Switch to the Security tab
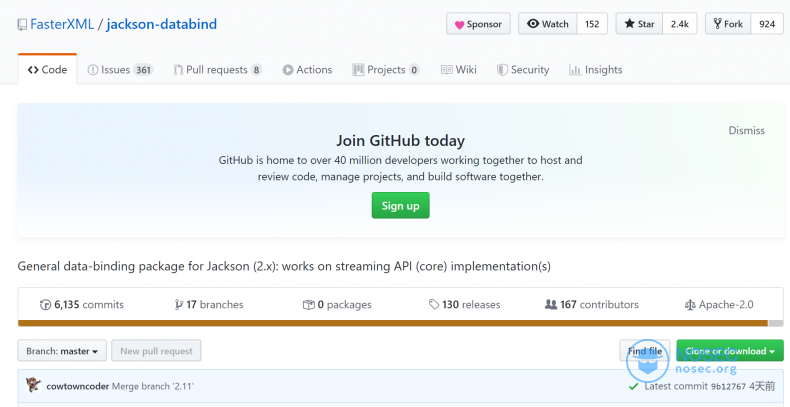 (522, 70)
